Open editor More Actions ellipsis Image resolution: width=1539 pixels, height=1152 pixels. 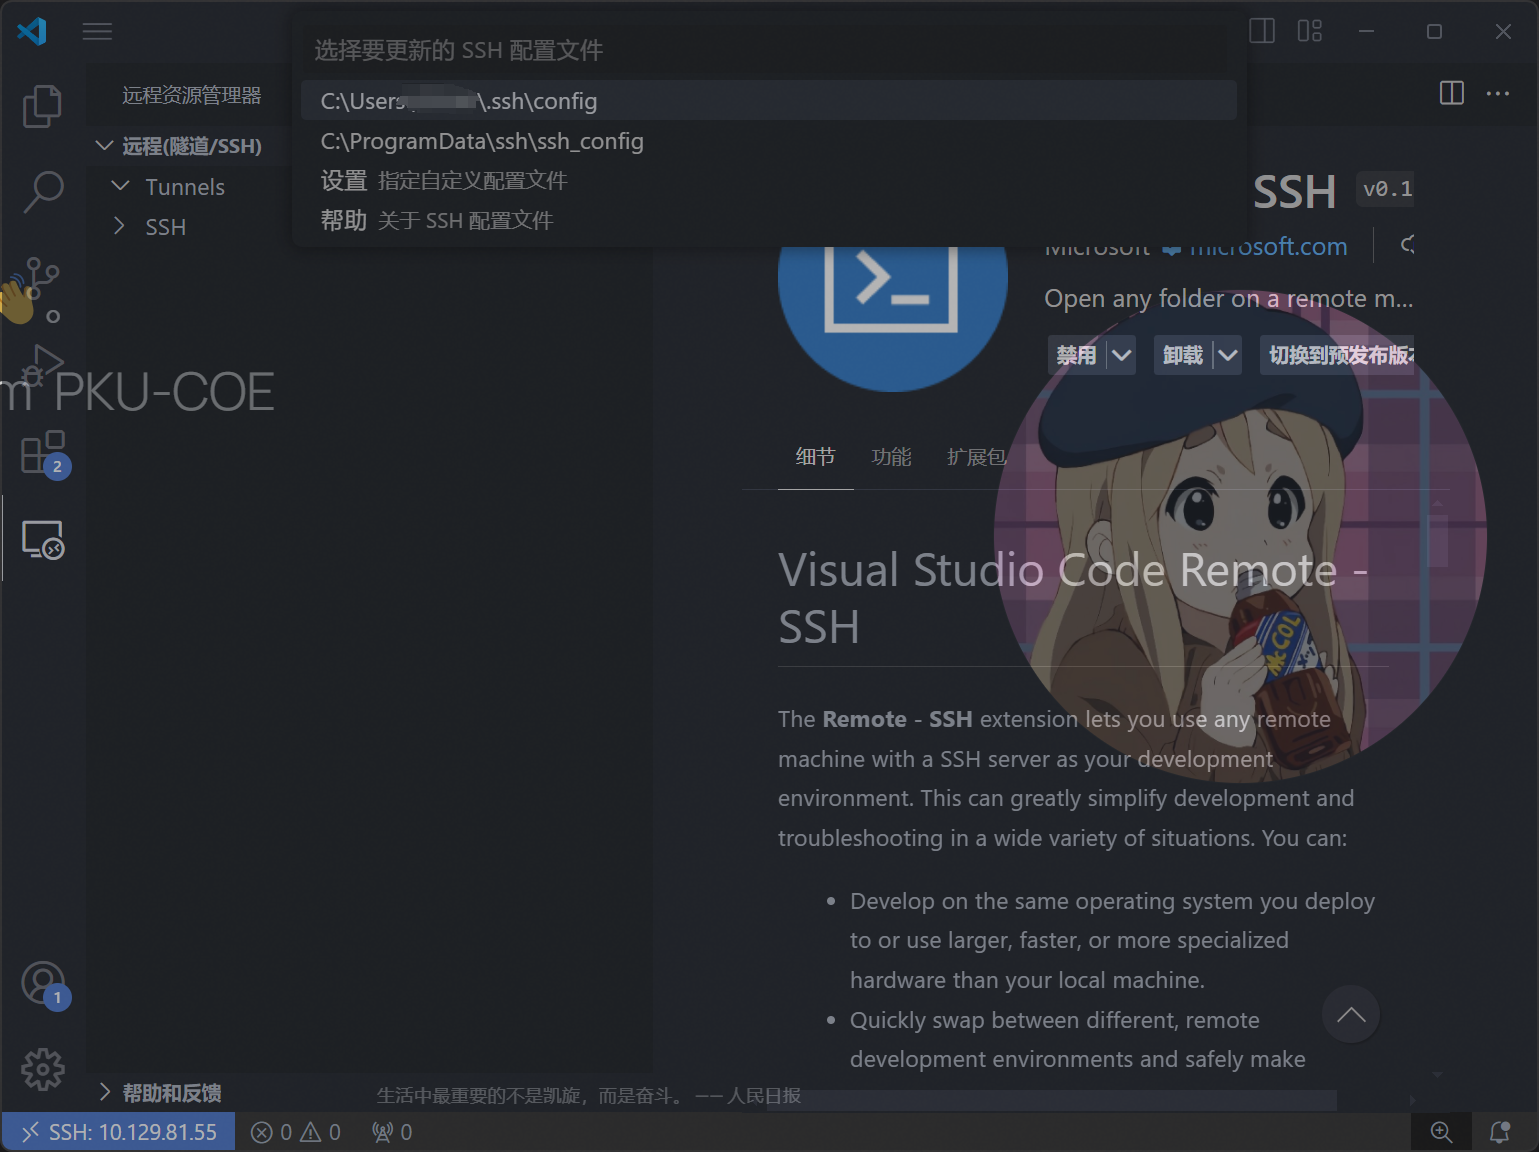click(x=1498, y=93)
